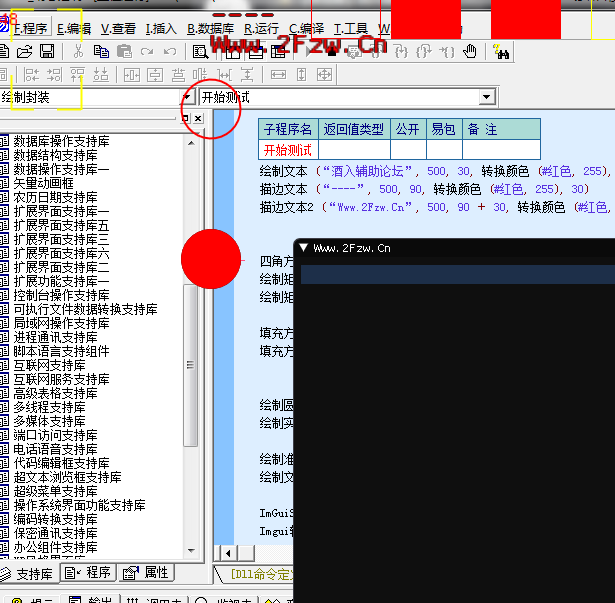Viewport: 615px width, 603px height.
Task: Click the align-bottom layout icon
Action: [100, 75]
